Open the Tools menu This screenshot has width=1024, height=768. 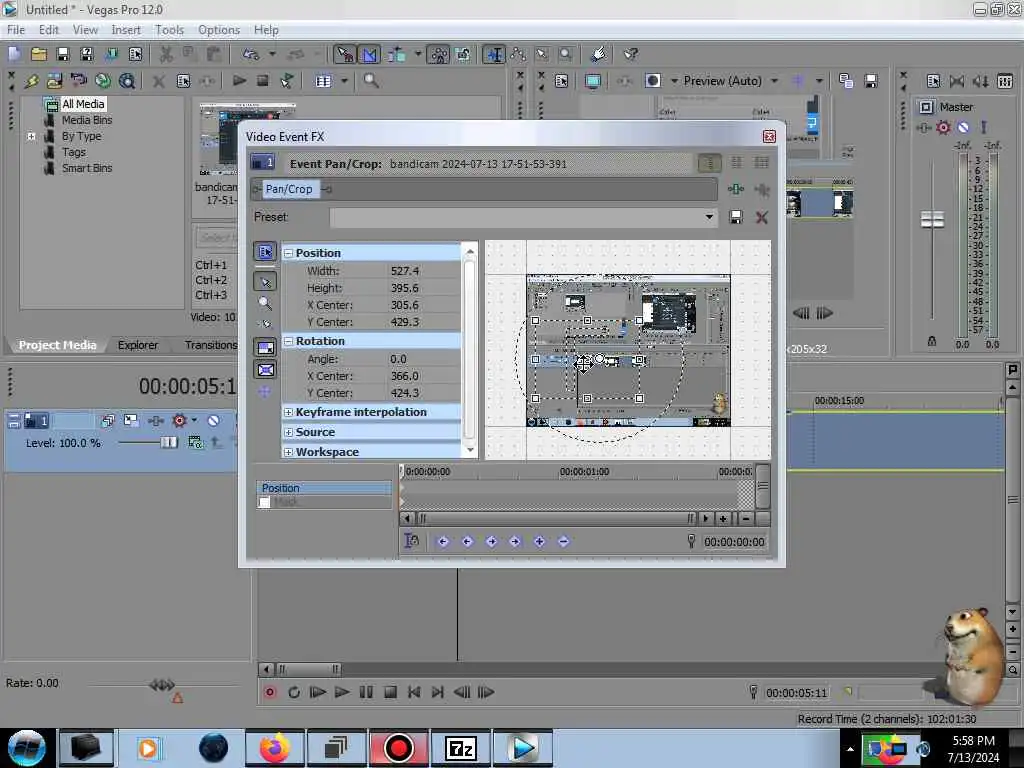[169, 30]
